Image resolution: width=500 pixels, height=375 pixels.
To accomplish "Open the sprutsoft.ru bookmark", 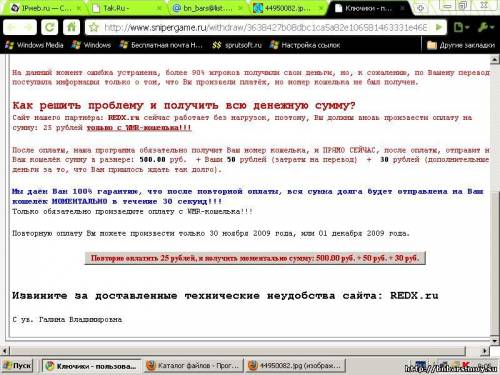I will (237, 45).
